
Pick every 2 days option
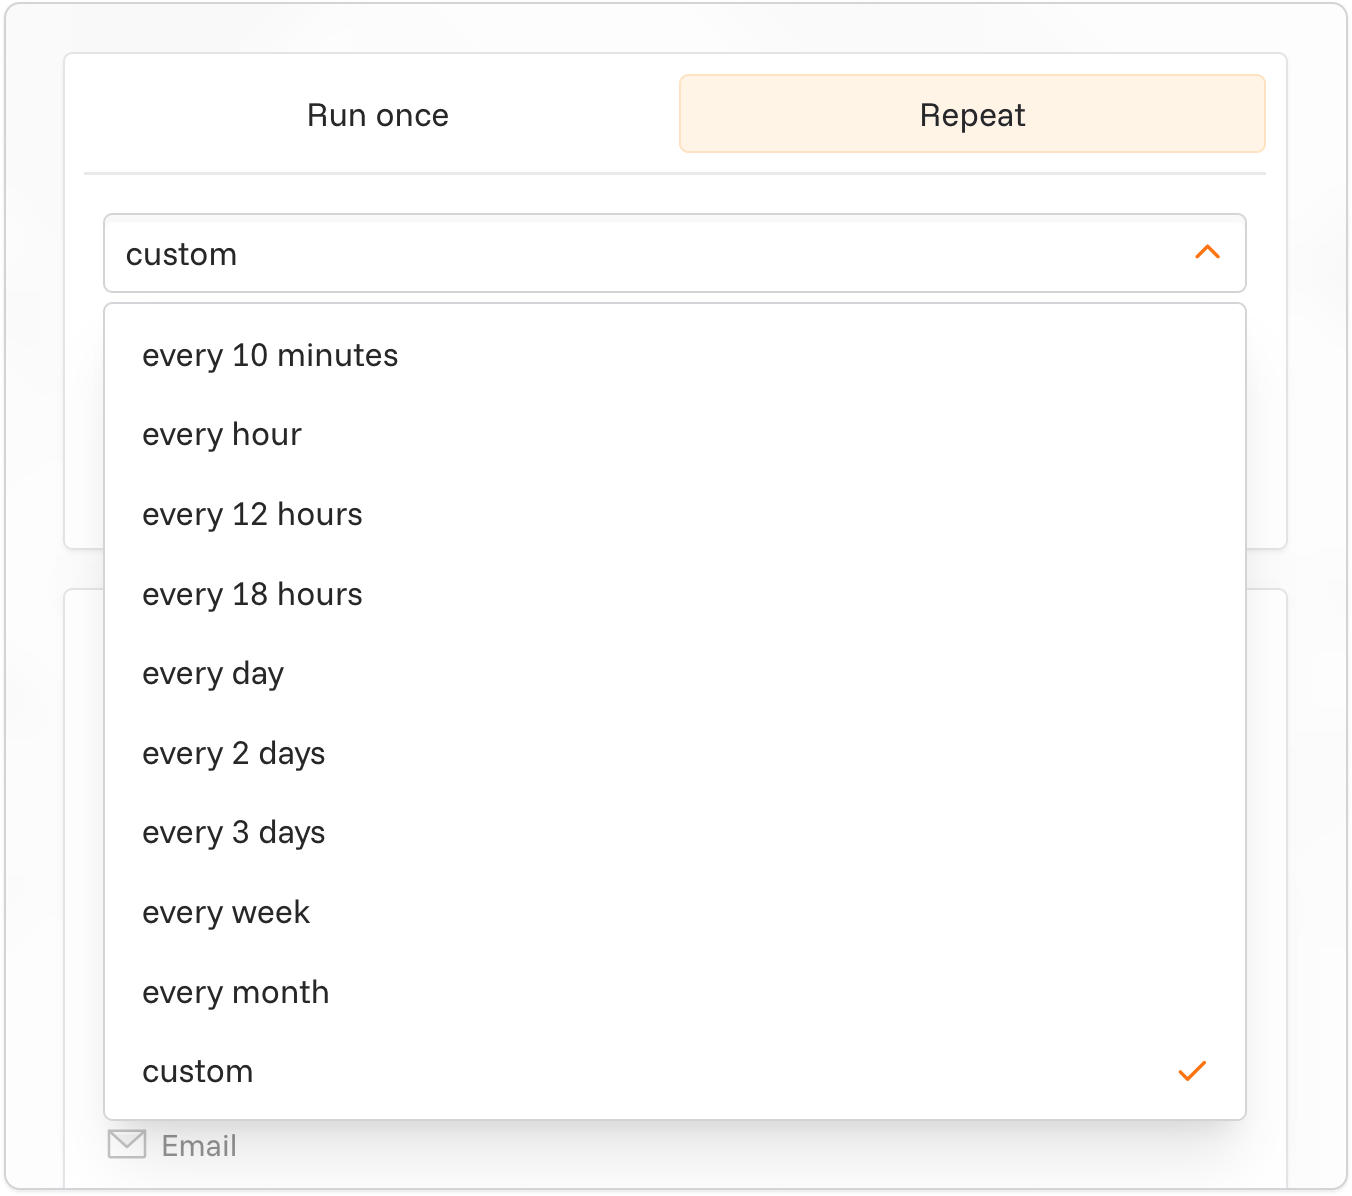pos(675,754)
